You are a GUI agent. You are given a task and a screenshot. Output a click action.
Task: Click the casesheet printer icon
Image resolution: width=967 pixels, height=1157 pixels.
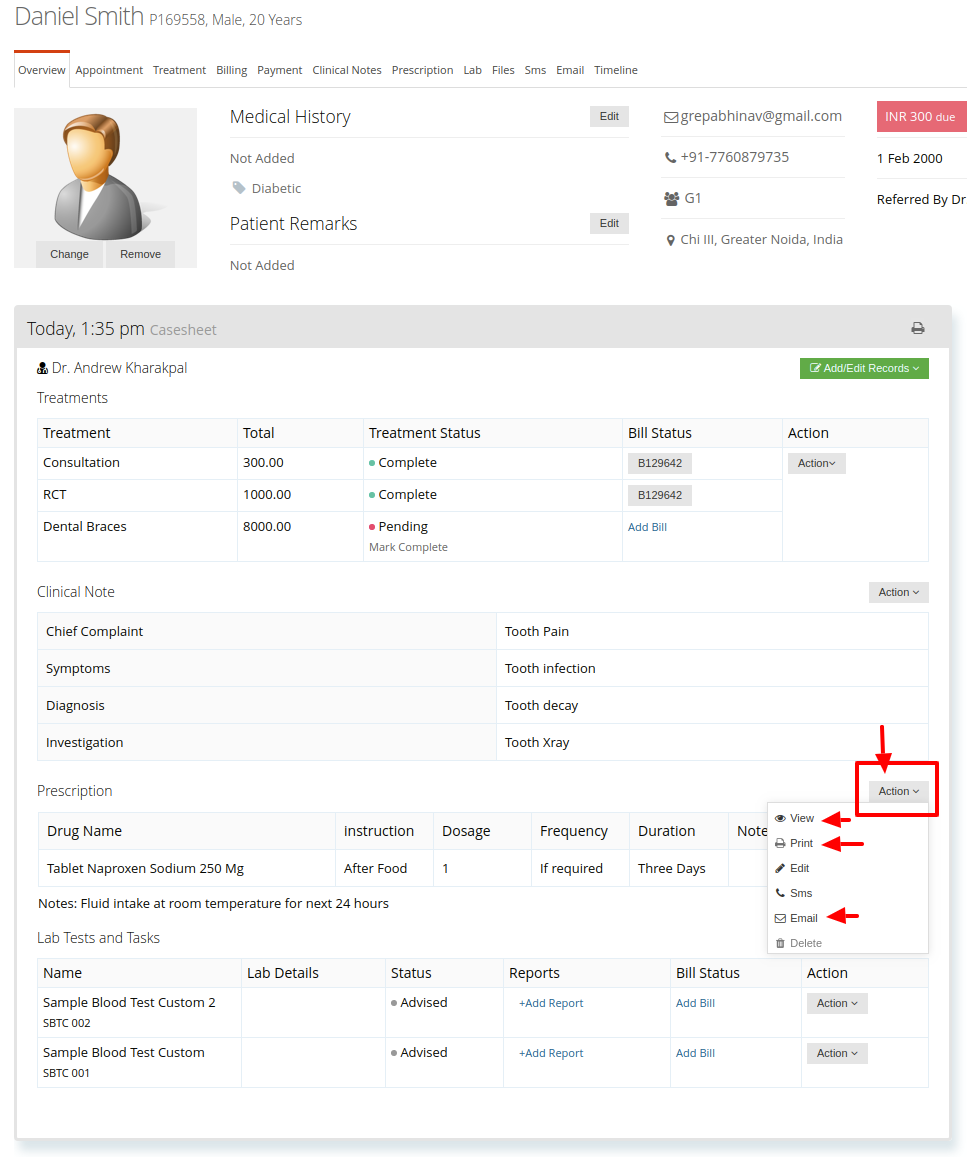[918, 328]
